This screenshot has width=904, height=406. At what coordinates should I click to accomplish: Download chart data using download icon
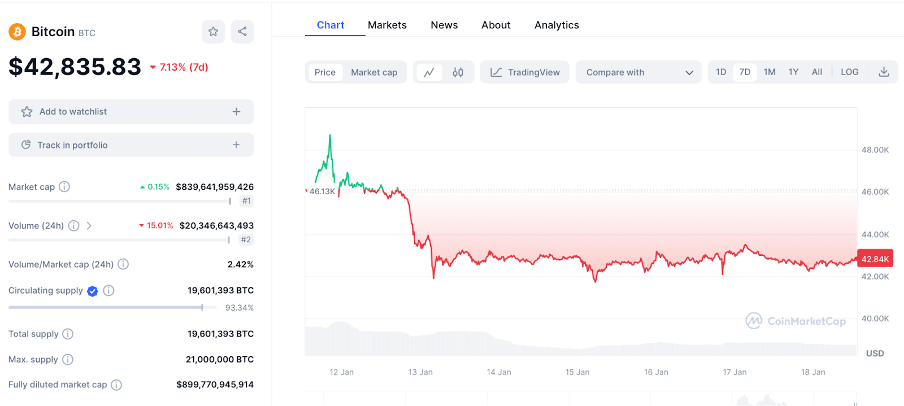pyautogui.click(x=884, y=72)
